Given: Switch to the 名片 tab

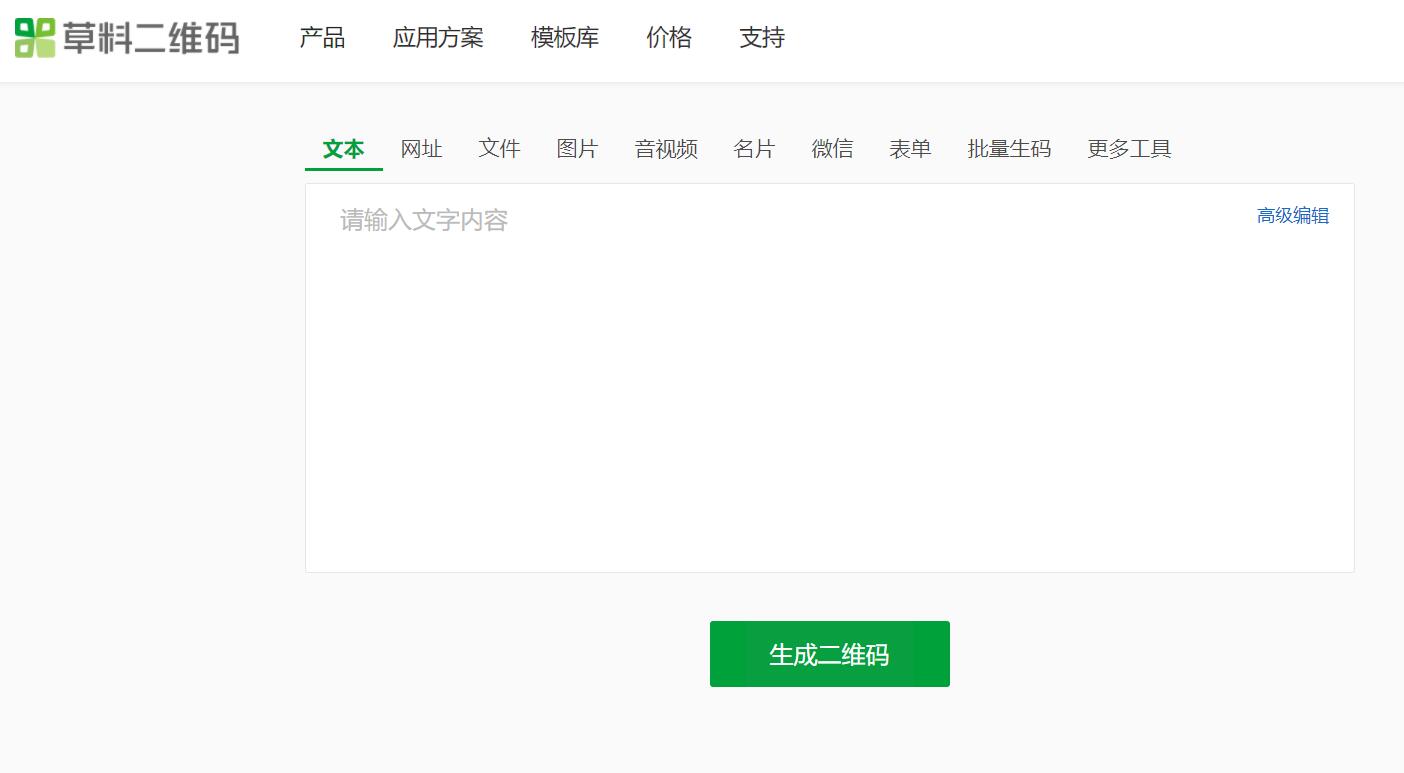Looking at the screenshot, I should pos(754,148).
